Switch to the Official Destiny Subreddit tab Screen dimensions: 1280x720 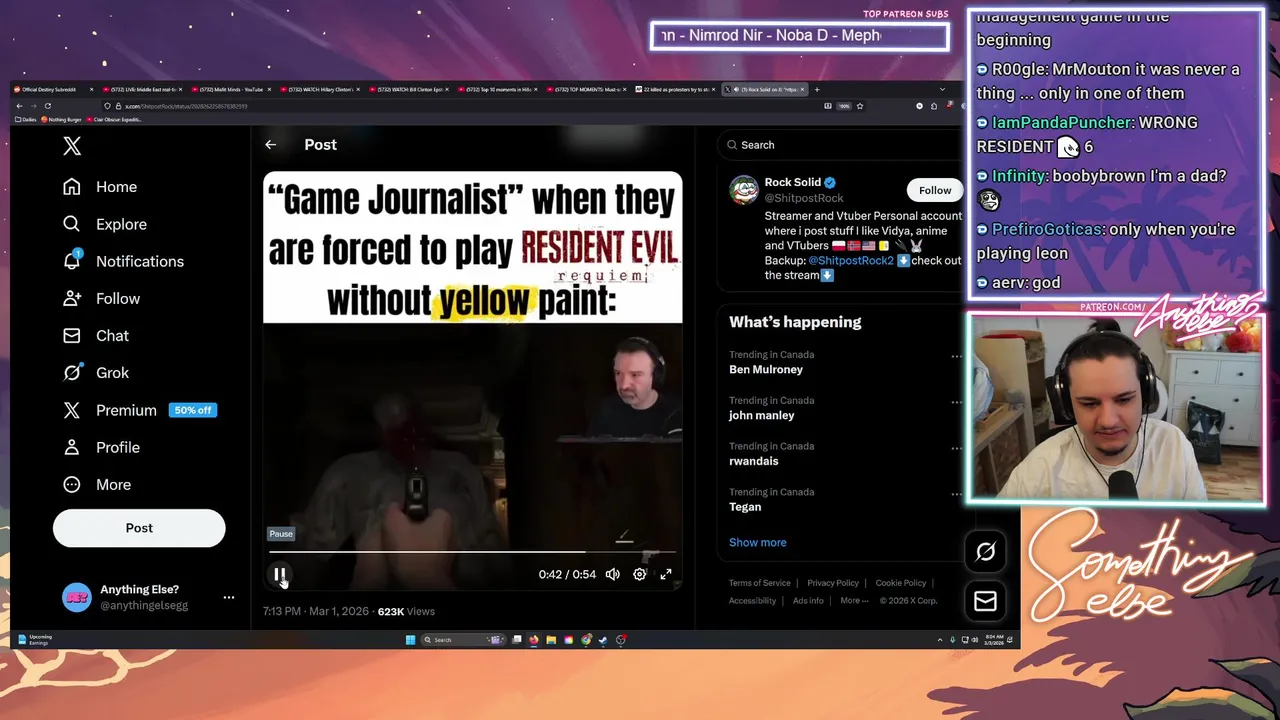[55, 89]
